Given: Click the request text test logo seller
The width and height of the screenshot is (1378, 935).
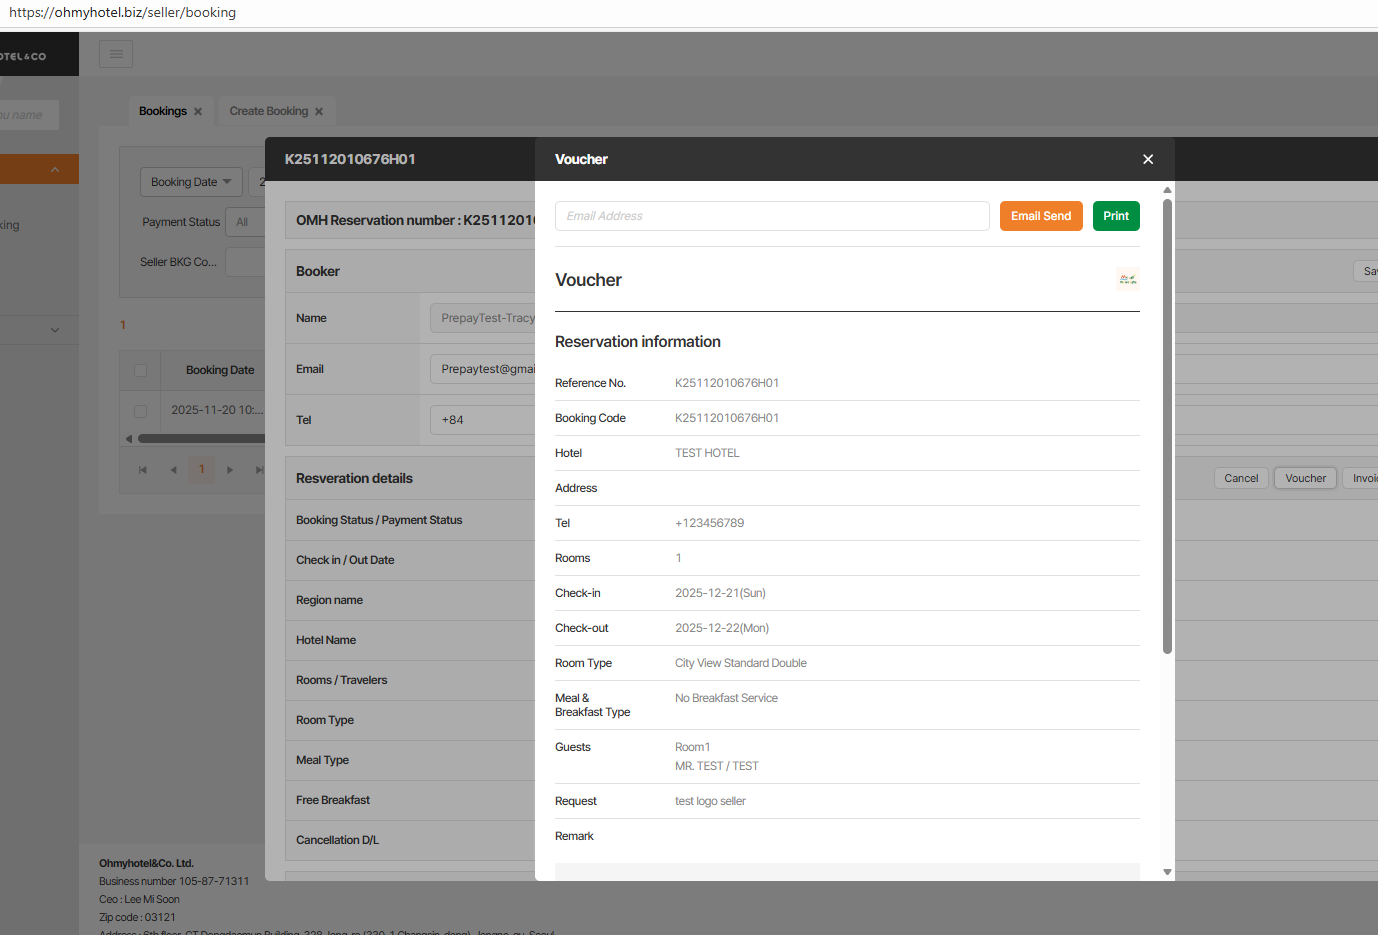Looking at the screenshot, I should 710,801.
